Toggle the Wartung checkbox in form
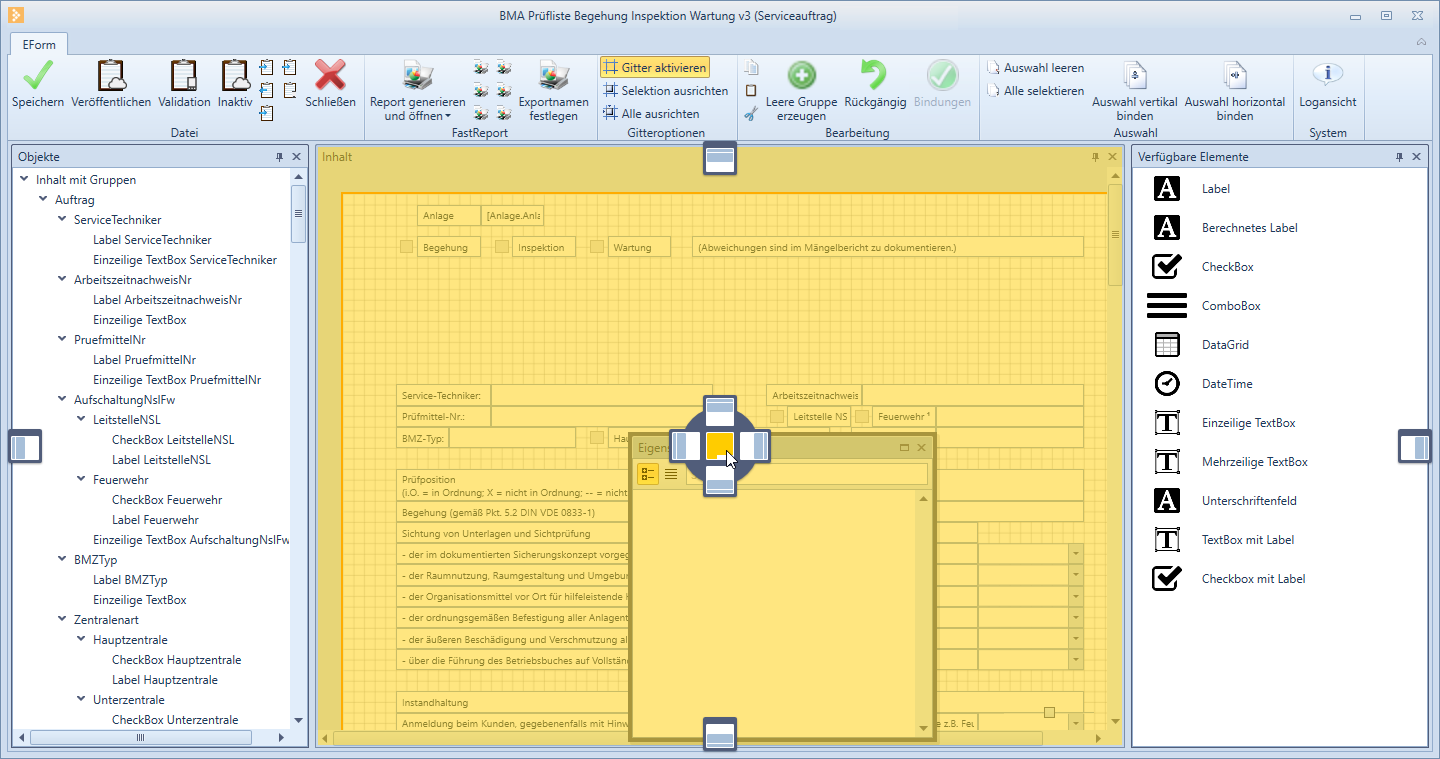The width and height of the screenshot is (1440, 759). (x=597, y=247)
